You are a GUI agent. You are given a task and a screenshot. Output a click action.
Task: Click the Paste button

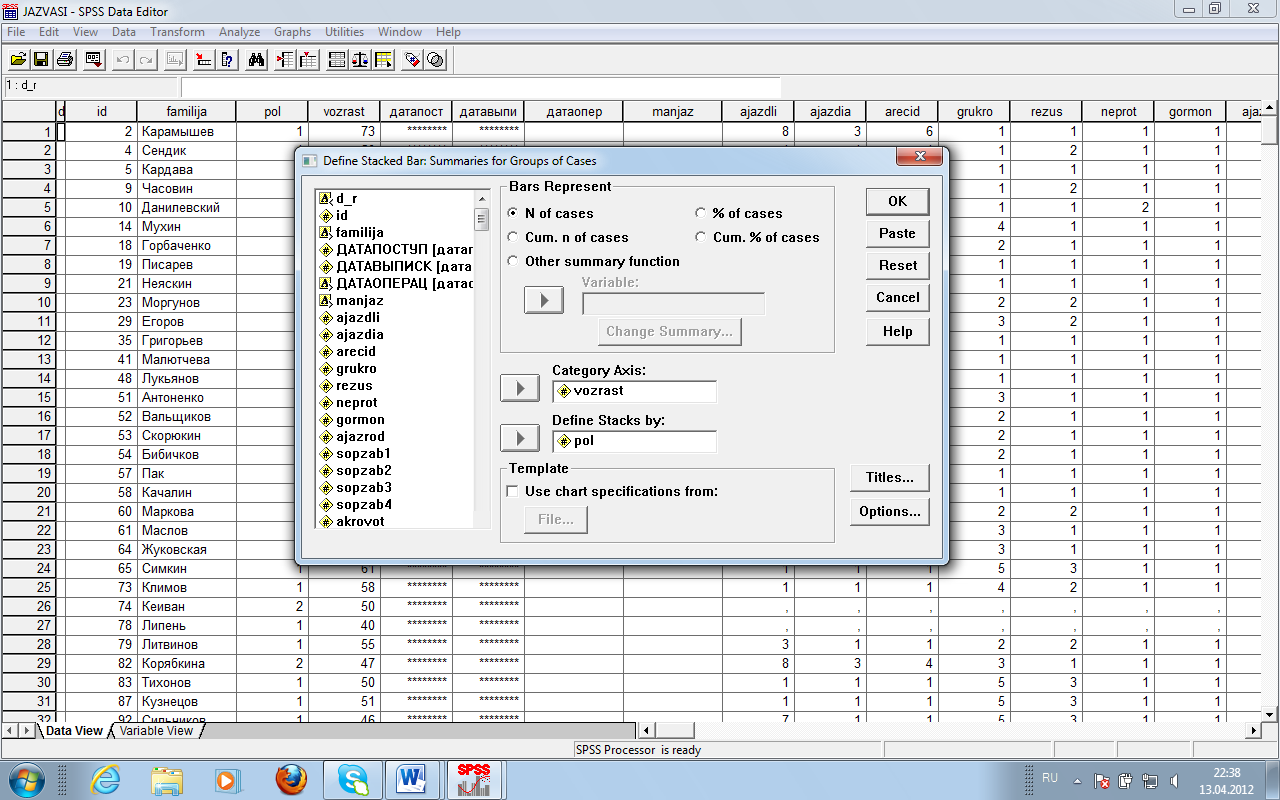click(x=897, y=233)
